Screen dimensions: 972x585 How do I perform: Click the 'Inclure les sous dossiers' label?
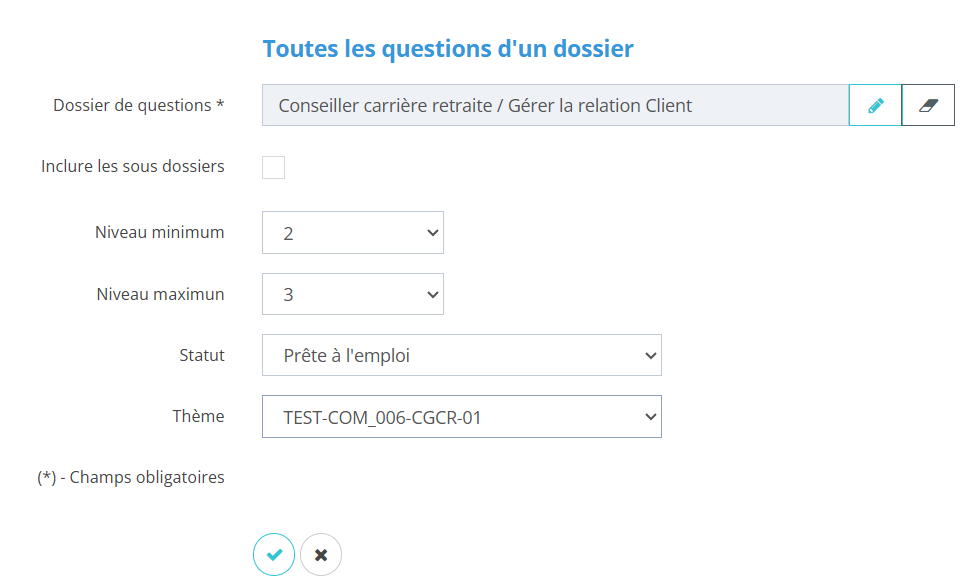[133, 166]
